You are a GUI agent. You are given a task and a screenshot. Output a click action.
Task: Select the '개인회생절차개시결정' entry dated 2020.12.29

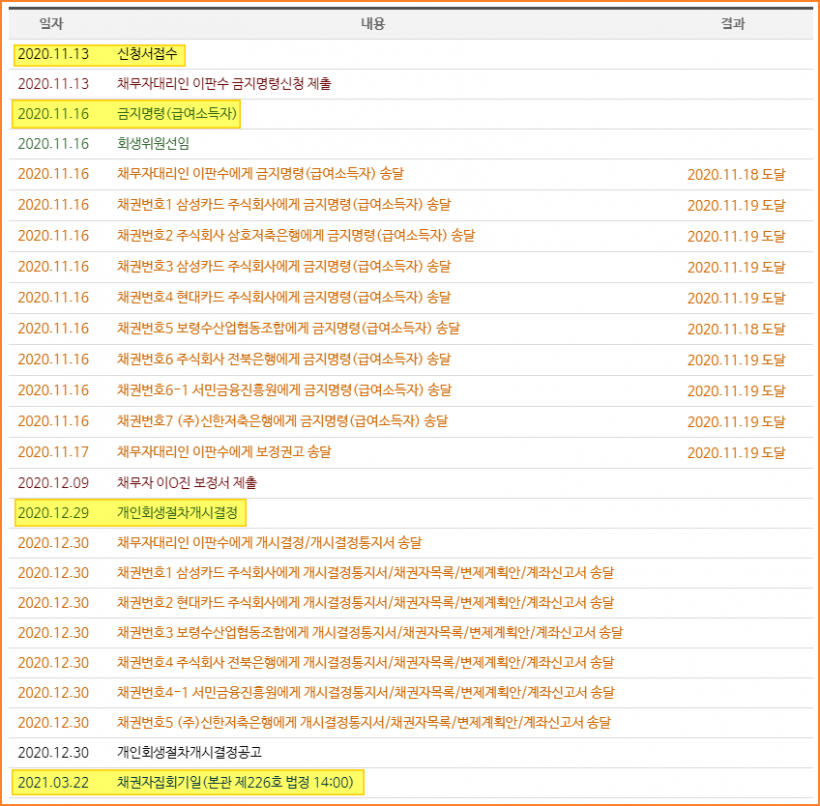(x=177, y=513)
